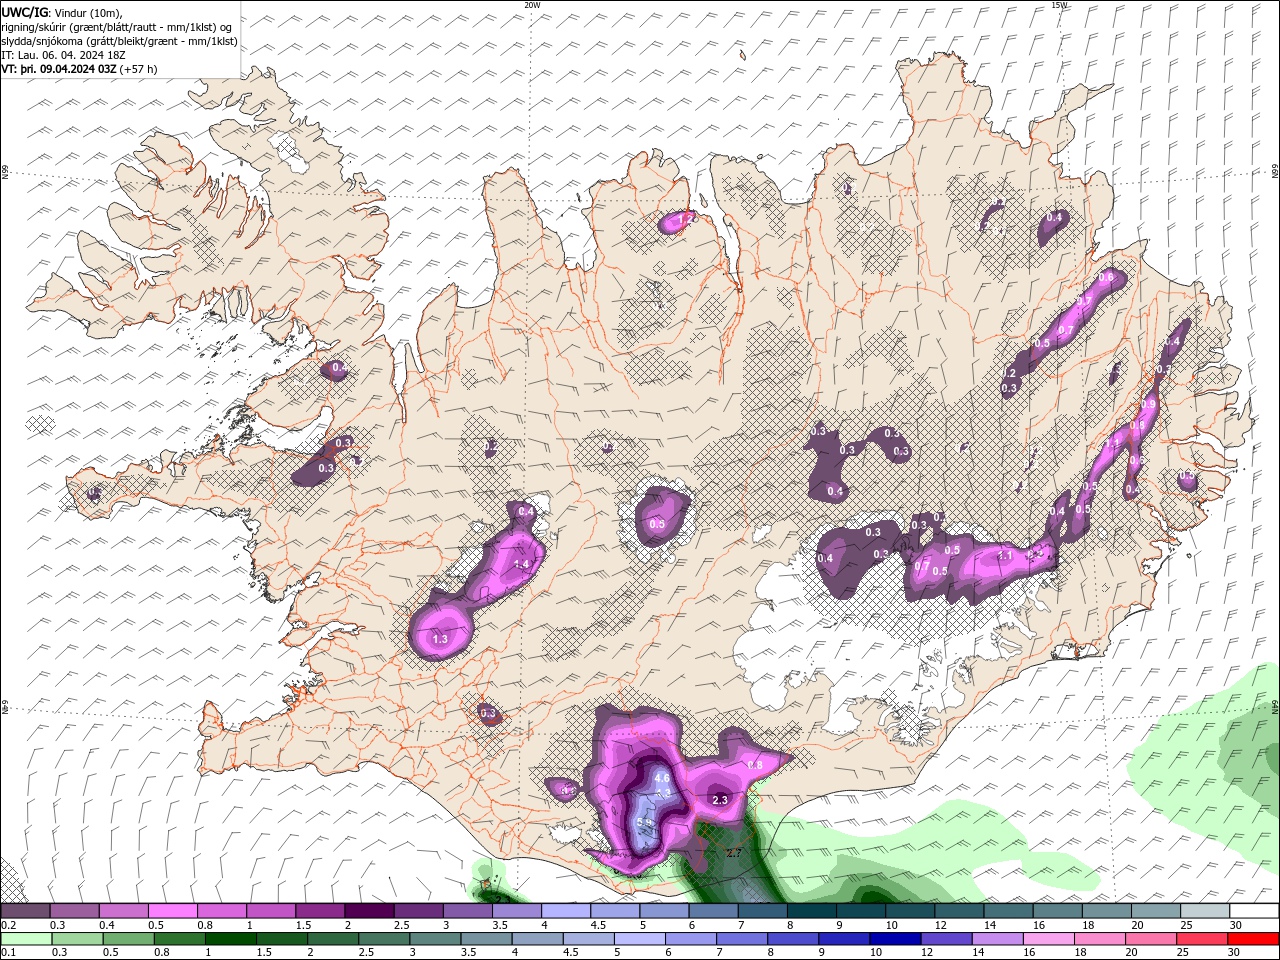Click the '0.2' label under the snow legend
This screenshot has height=960, width=1280.
coord(9,925)
